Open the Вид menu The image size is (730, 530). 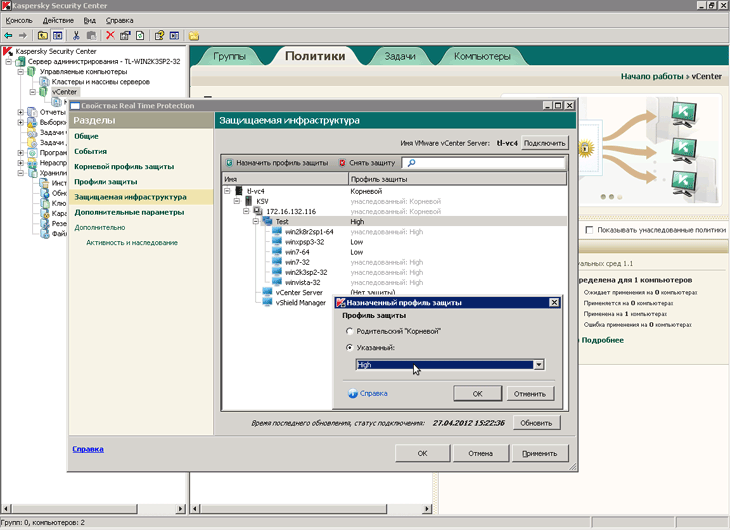tap(89, 20)
